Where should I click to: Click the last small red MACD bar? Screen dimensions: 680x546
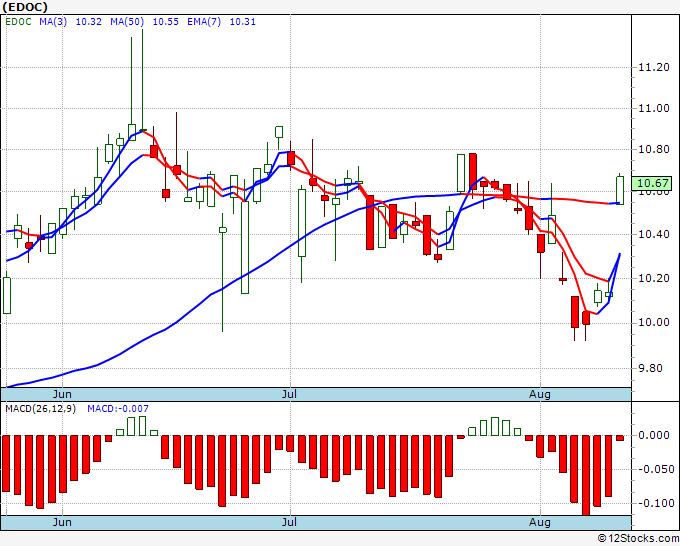pos(620,438)
